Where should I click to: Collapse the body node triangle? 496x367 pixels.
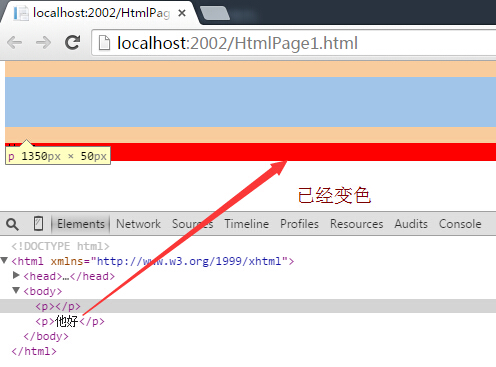pos(16,290)
